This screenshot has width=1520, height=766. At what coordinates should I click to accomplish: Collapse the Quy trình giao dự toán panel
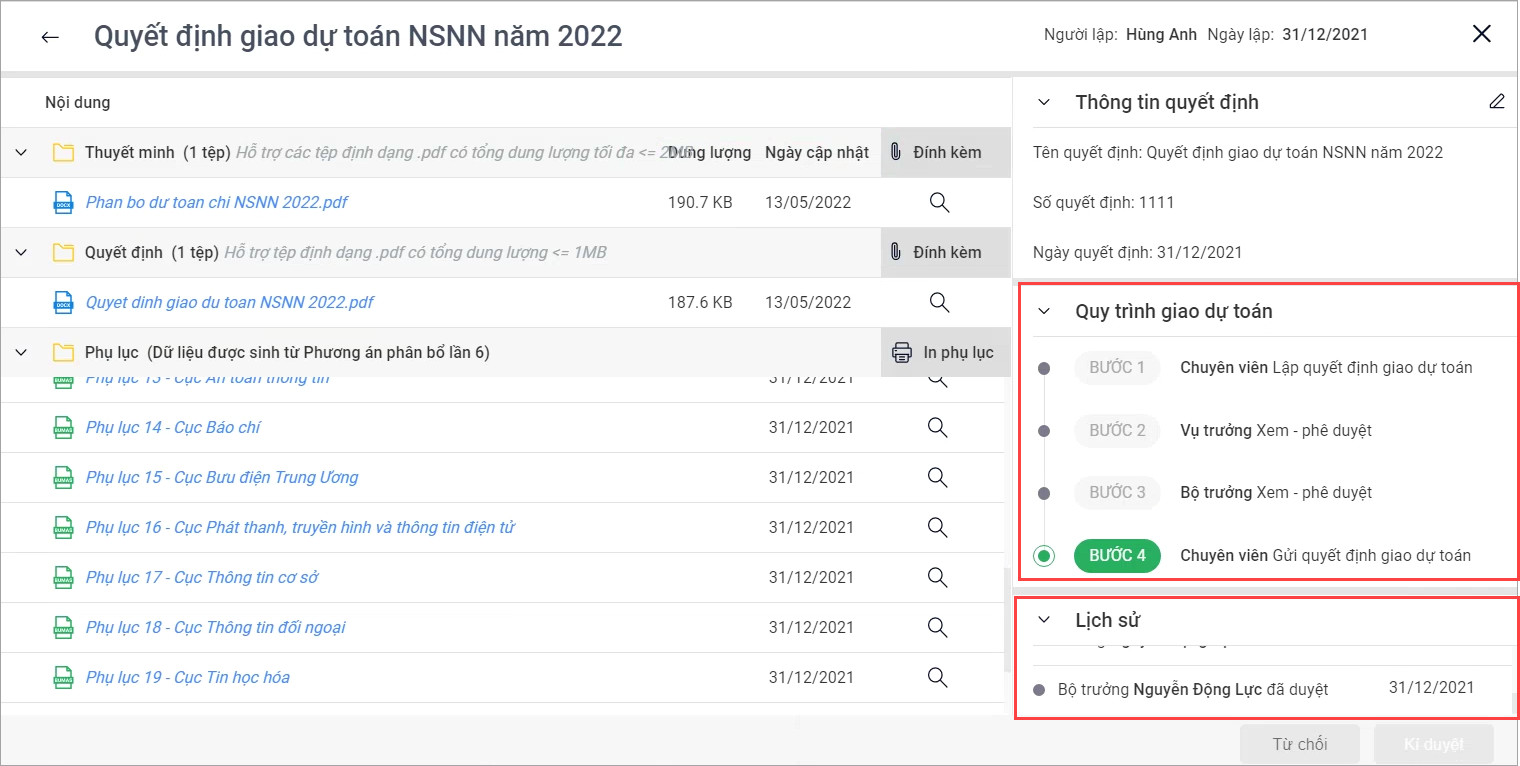coord(1044,311)
